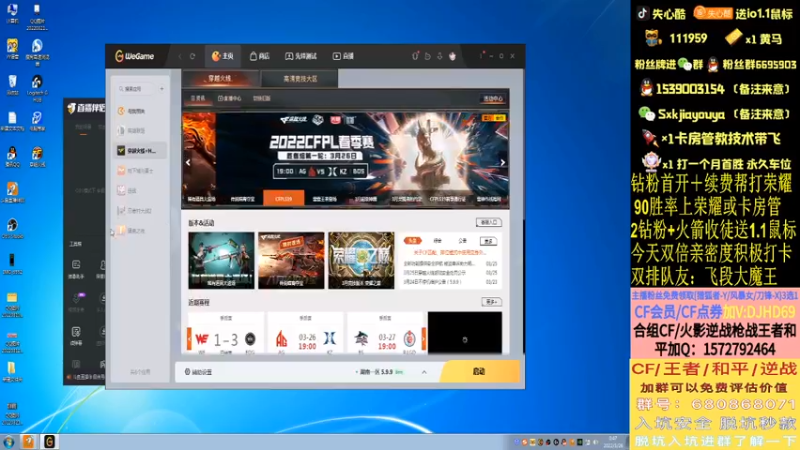Open the 主资讯 sub-tab

pyautogui.click(x=198, y=98)
